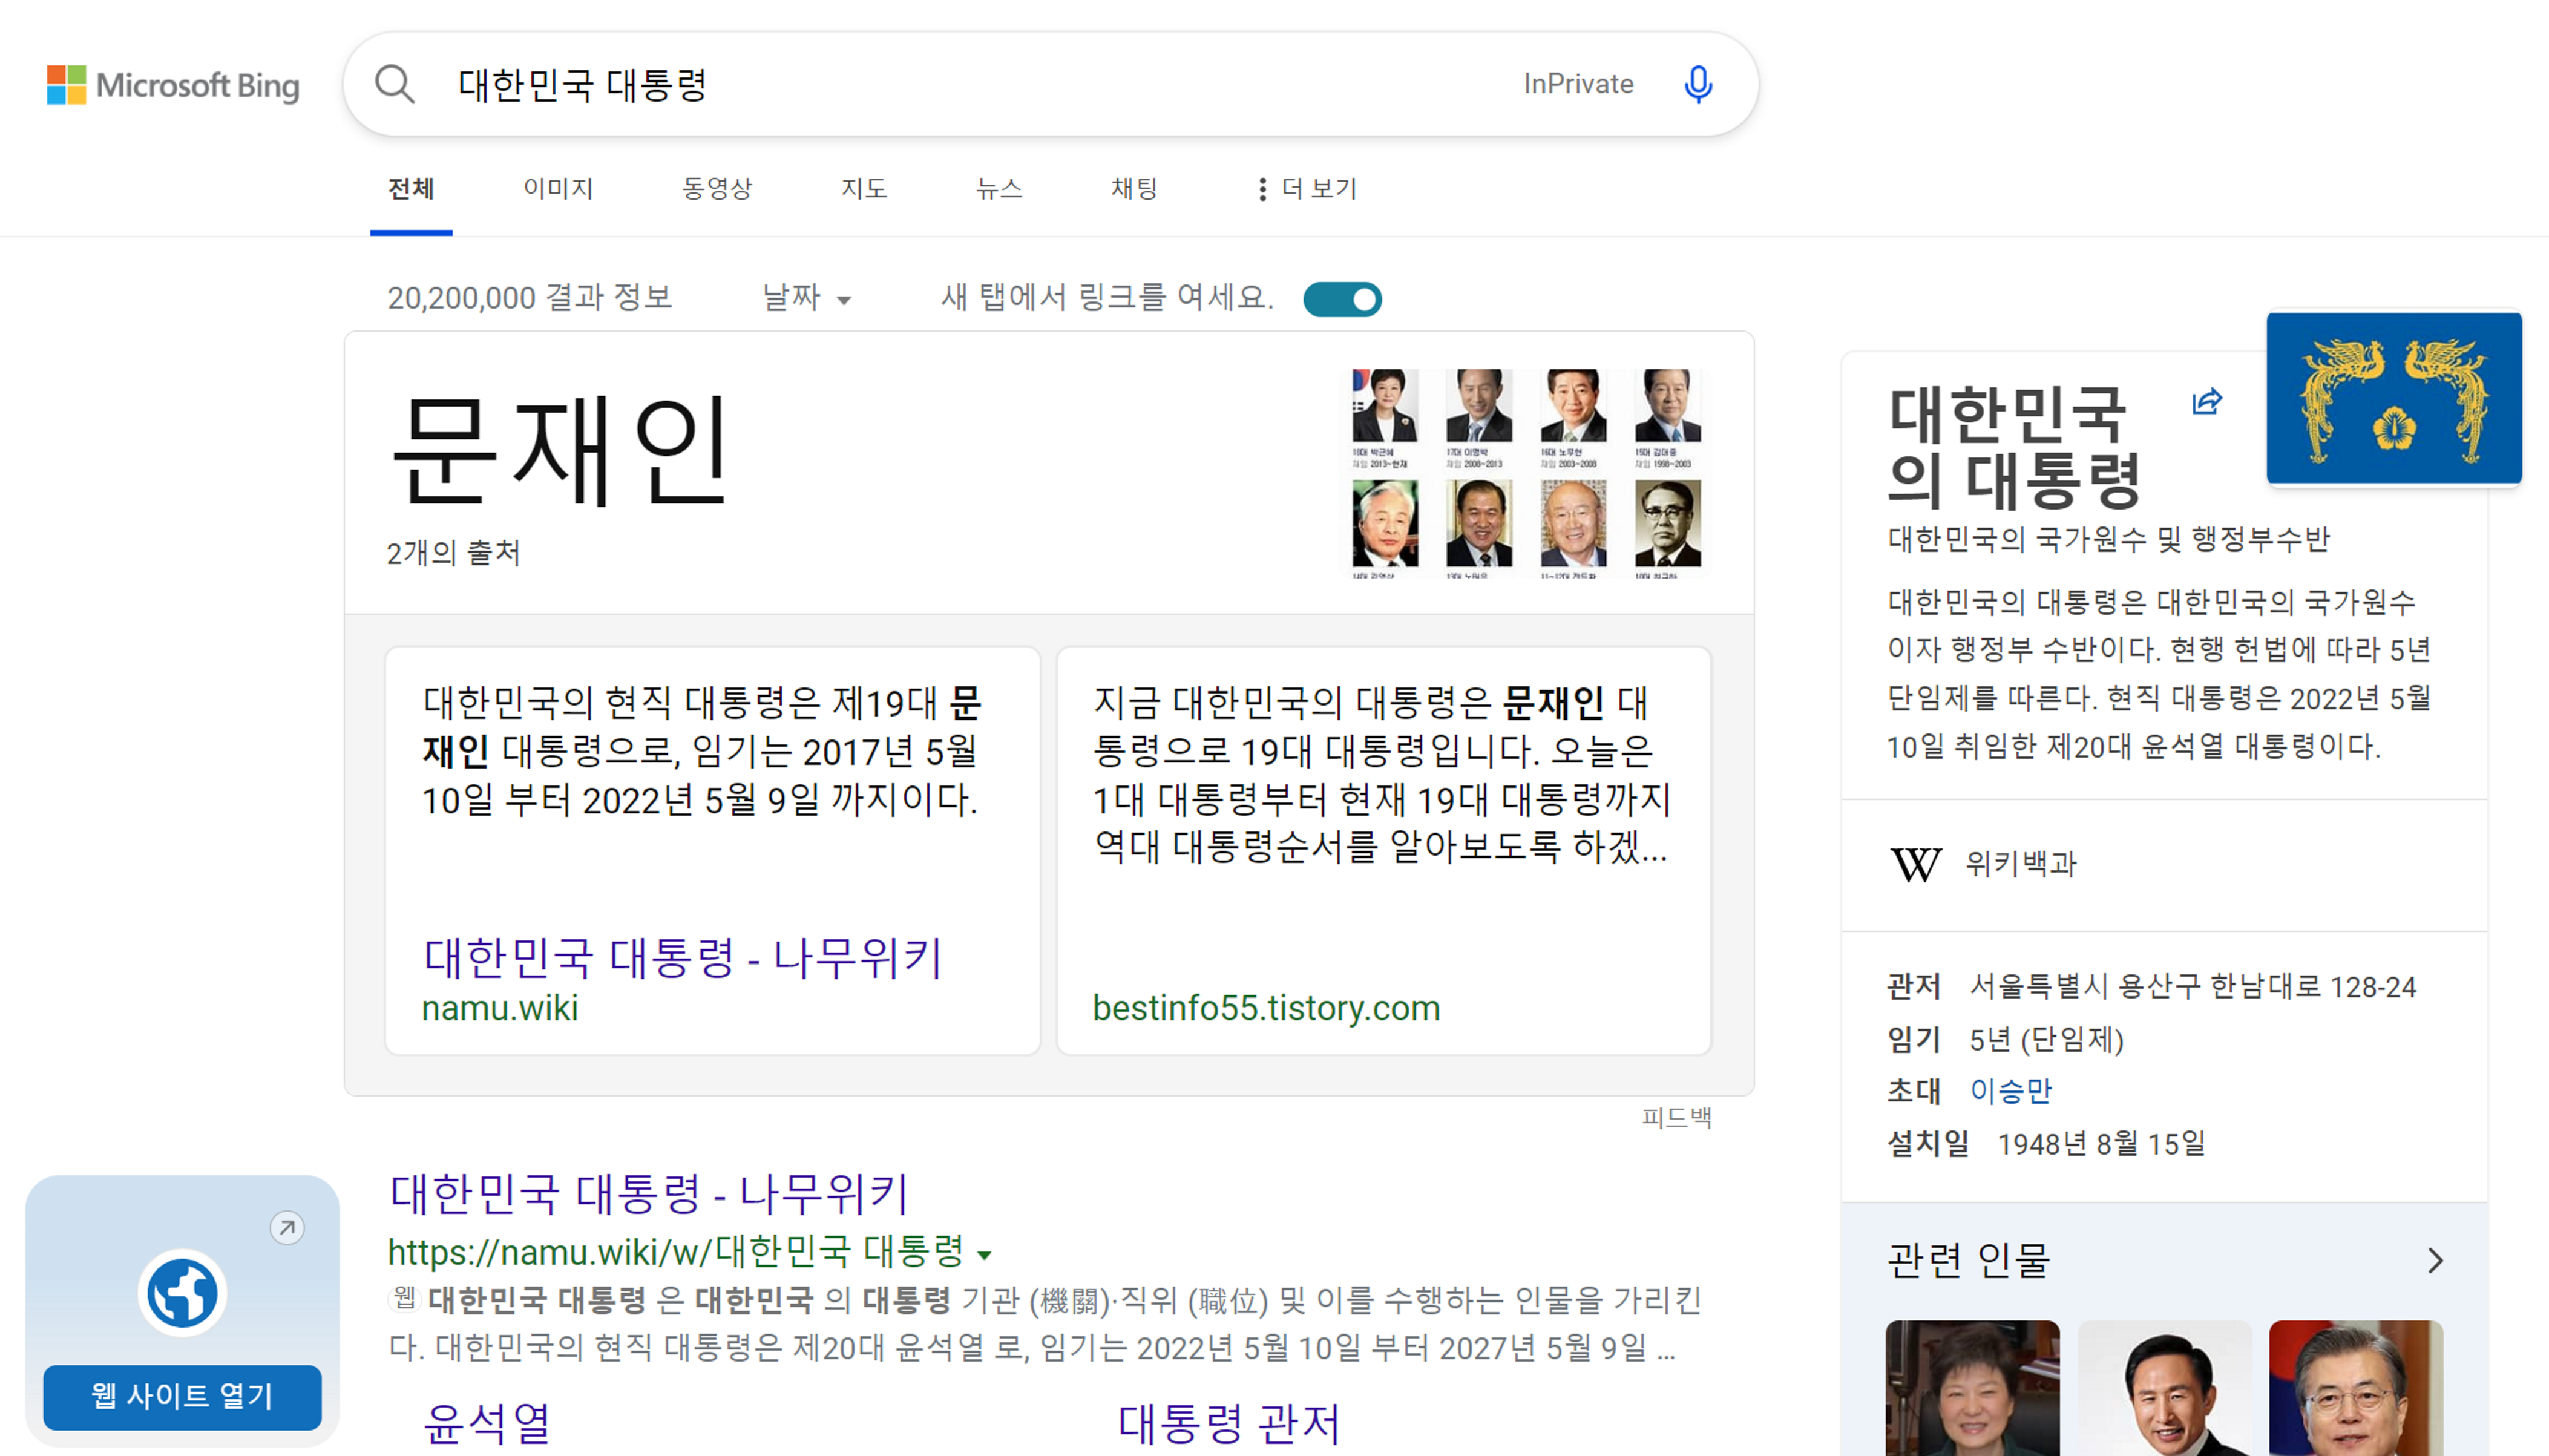Viewport: 2549px width, 1456px height.
Task: Toggle the open links in new tab switch
Action: pyautogui.click(x=1342, y=299)
